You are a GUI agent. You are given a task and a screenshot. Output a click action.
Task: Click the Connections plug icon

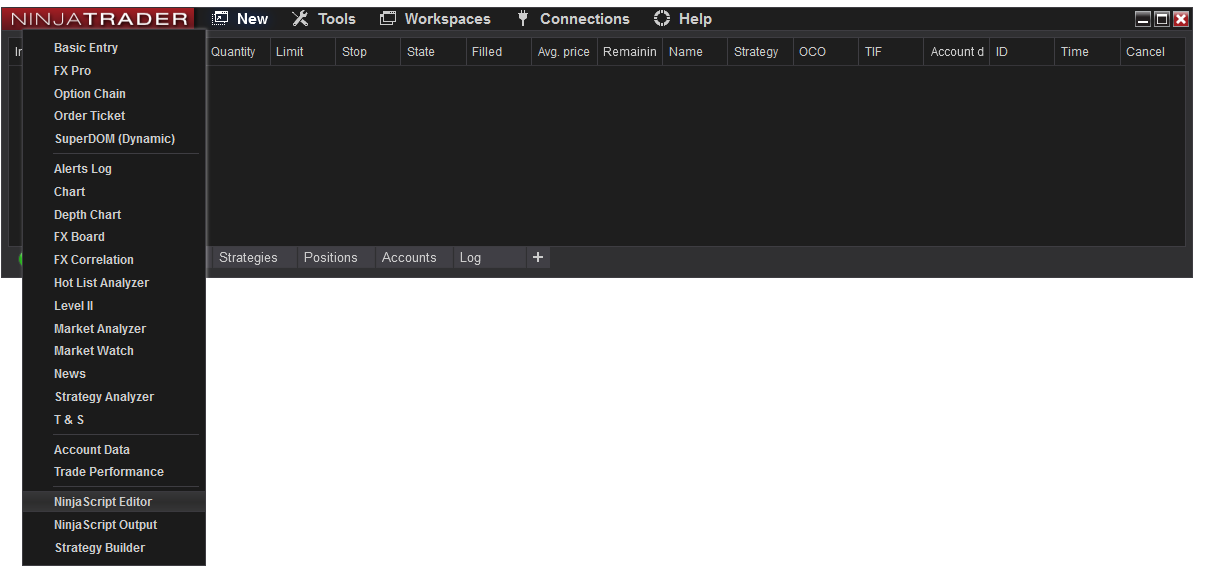pyautogui.click(x=523, y=19)
